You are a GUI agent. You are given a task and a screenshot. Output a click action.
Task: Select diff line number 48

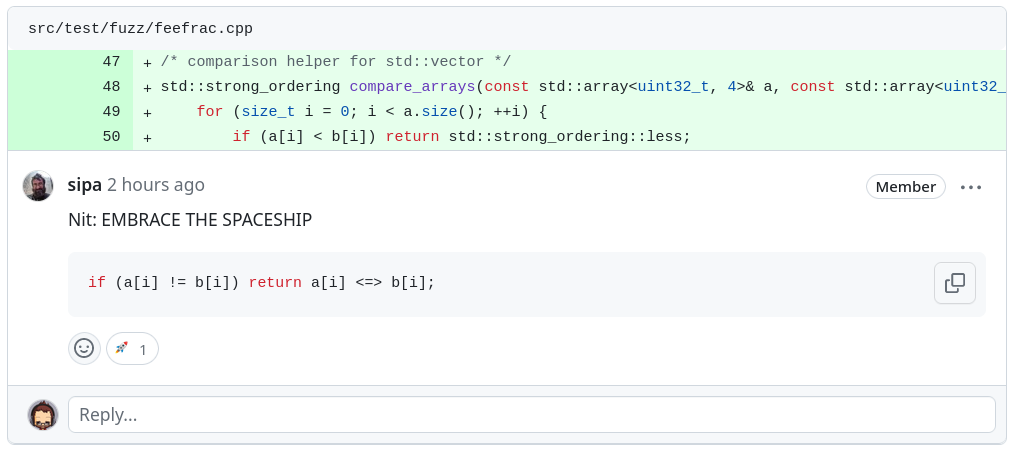(111, 87)
